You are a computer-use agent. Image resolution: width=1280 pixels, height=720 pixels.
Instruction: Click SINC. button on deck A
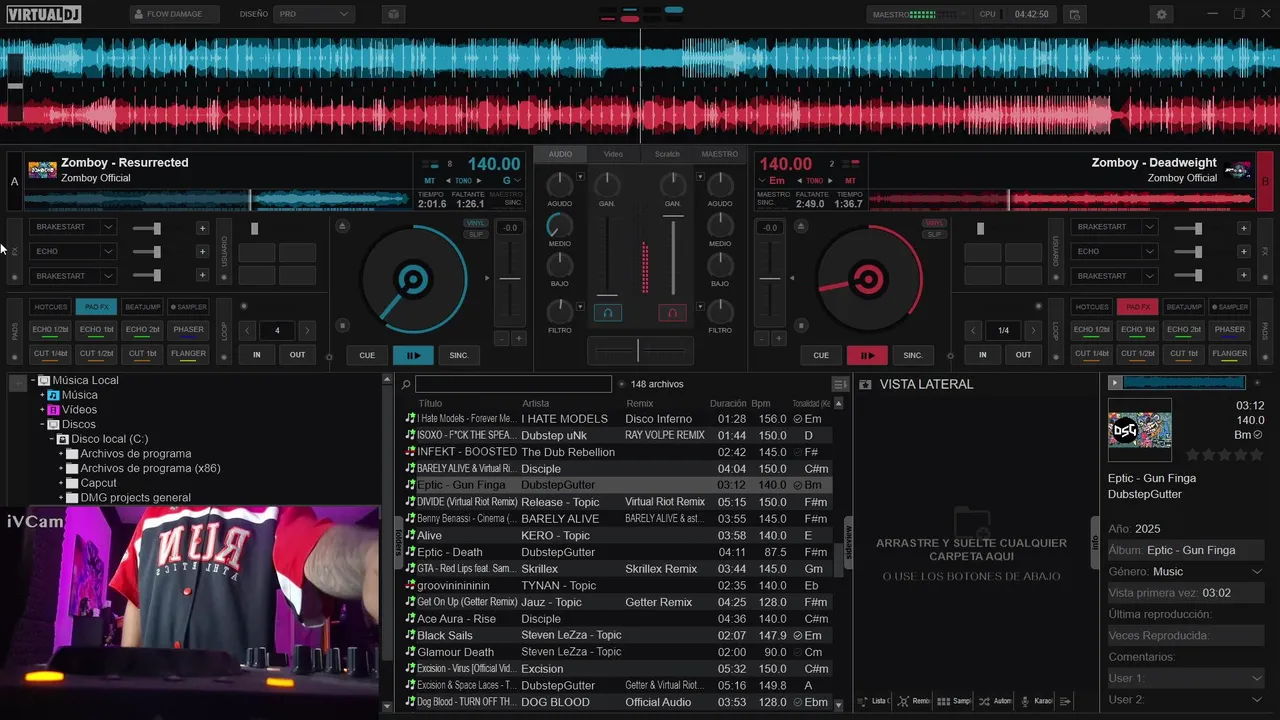click(x=459, y=355)
